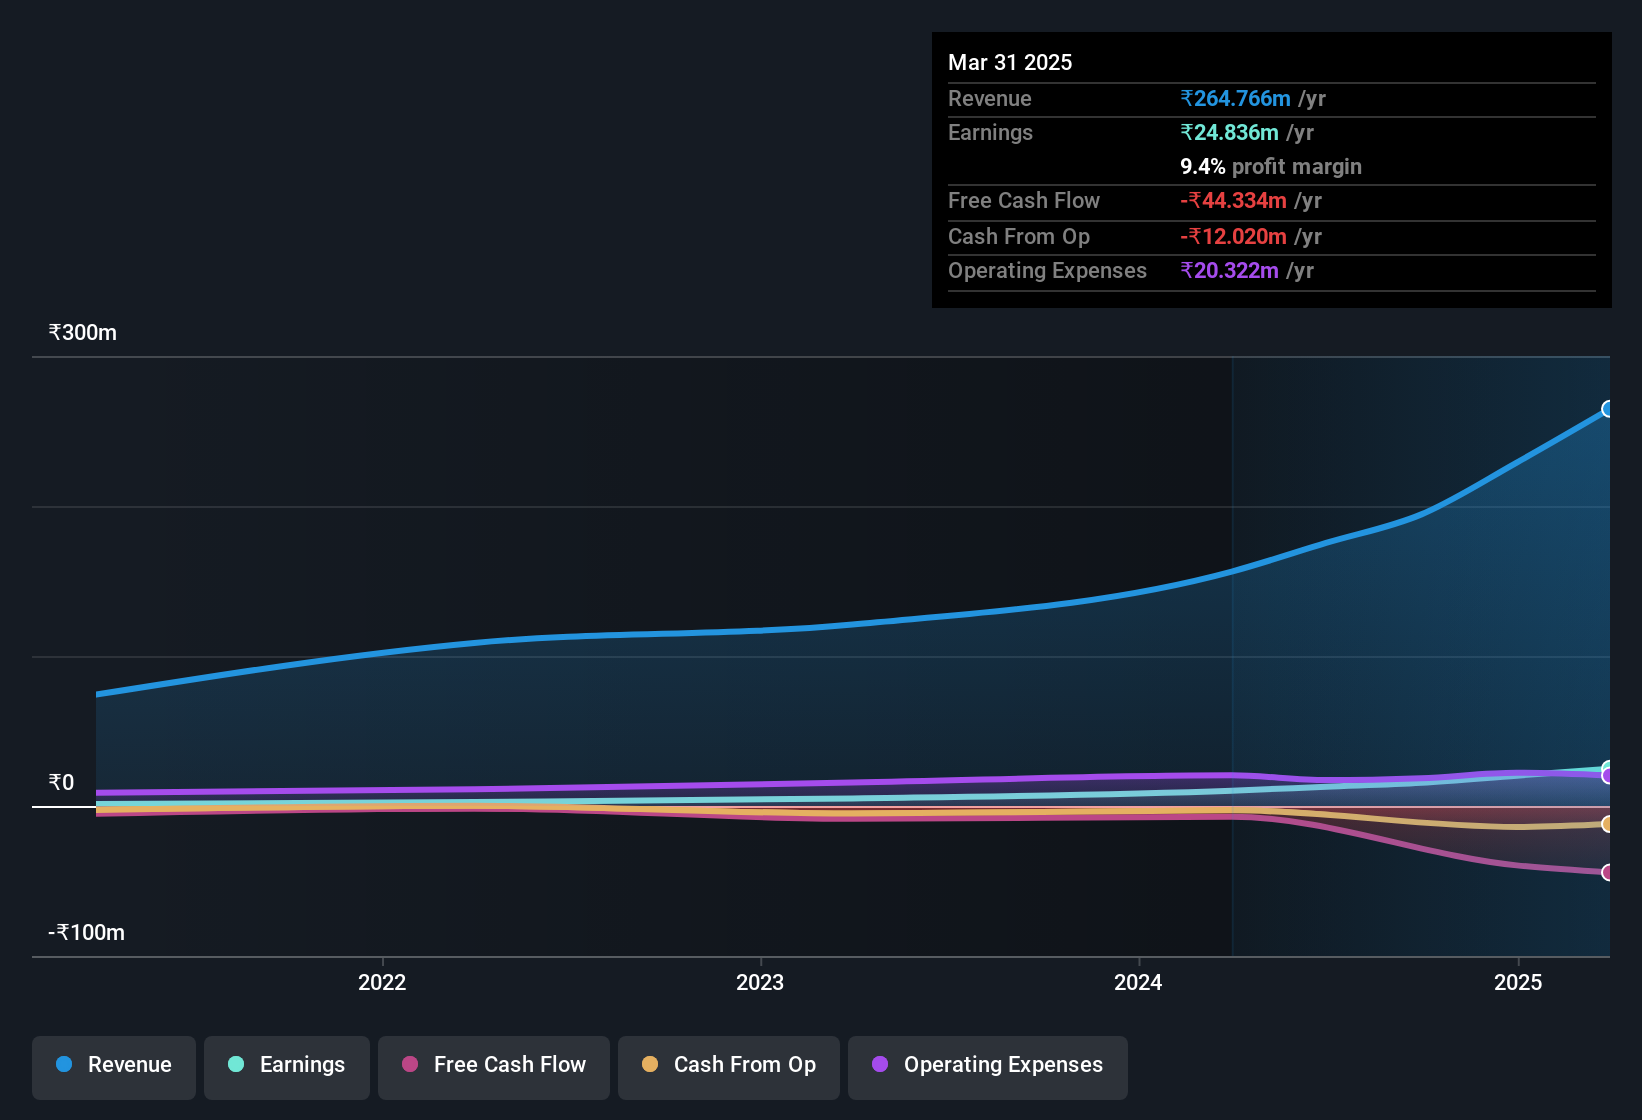Click the Free Cash Flow endpoint marker
Screen dimensions: 1642x1120
[x=1608, y=872]
